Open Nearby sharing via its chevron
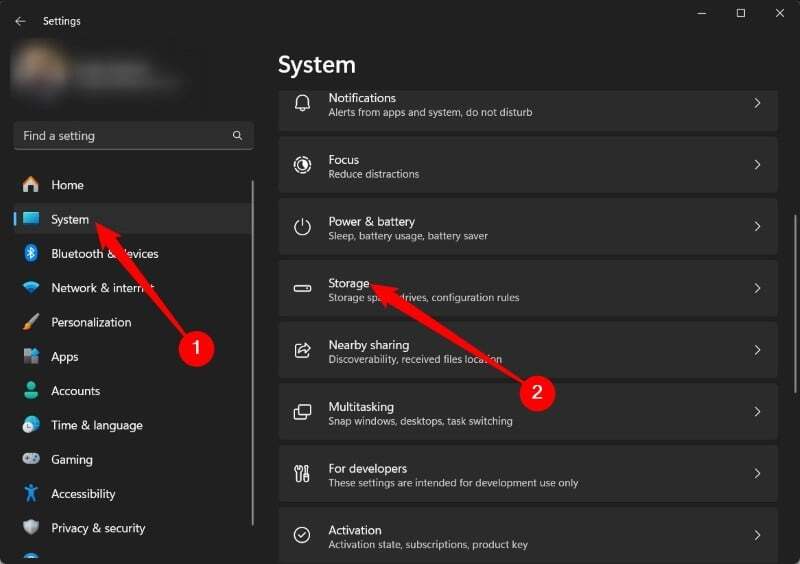The width and height of the screenshot is (800, 564). 757,350
